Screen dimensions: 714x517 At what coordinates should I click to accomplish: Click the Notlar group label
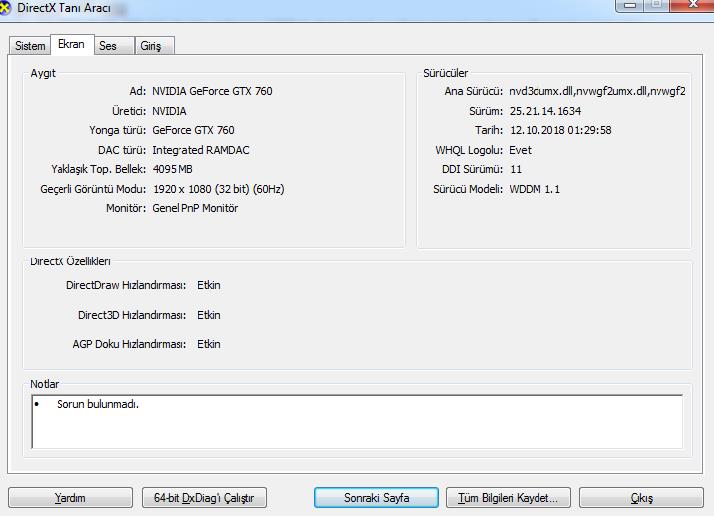pyautogui.click(x=45, y=384)
